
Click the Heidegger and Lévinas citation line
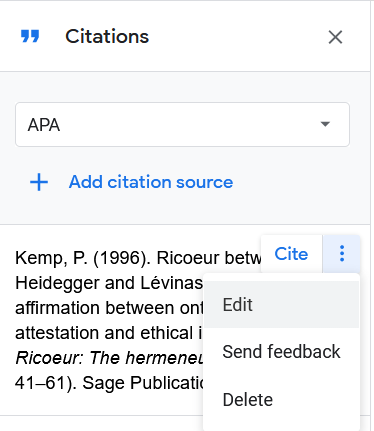pyautogui.click(x=109, y=283)
